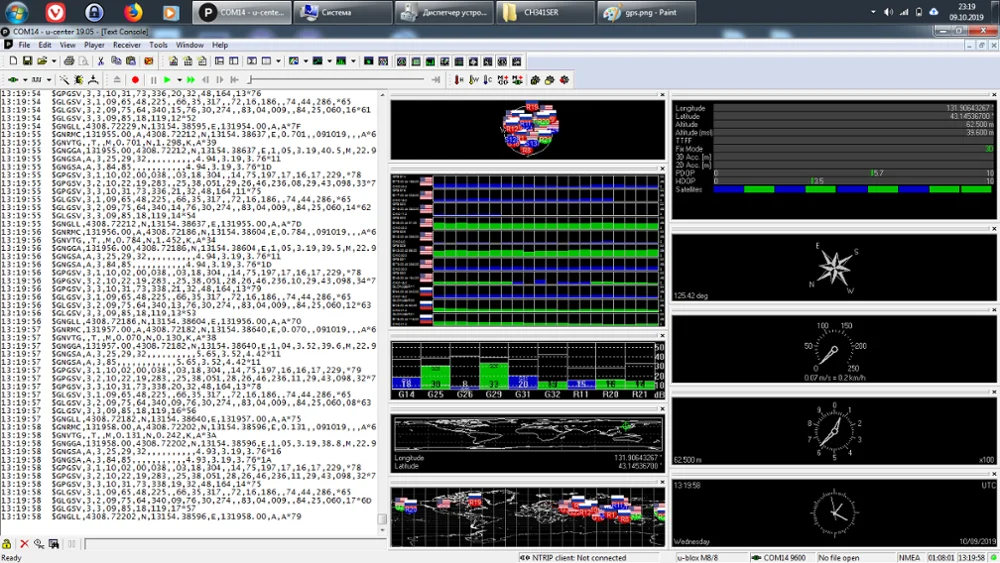Click the New file icon
This screenshot has width=1000, height=563.
click(x=13, y=61)
